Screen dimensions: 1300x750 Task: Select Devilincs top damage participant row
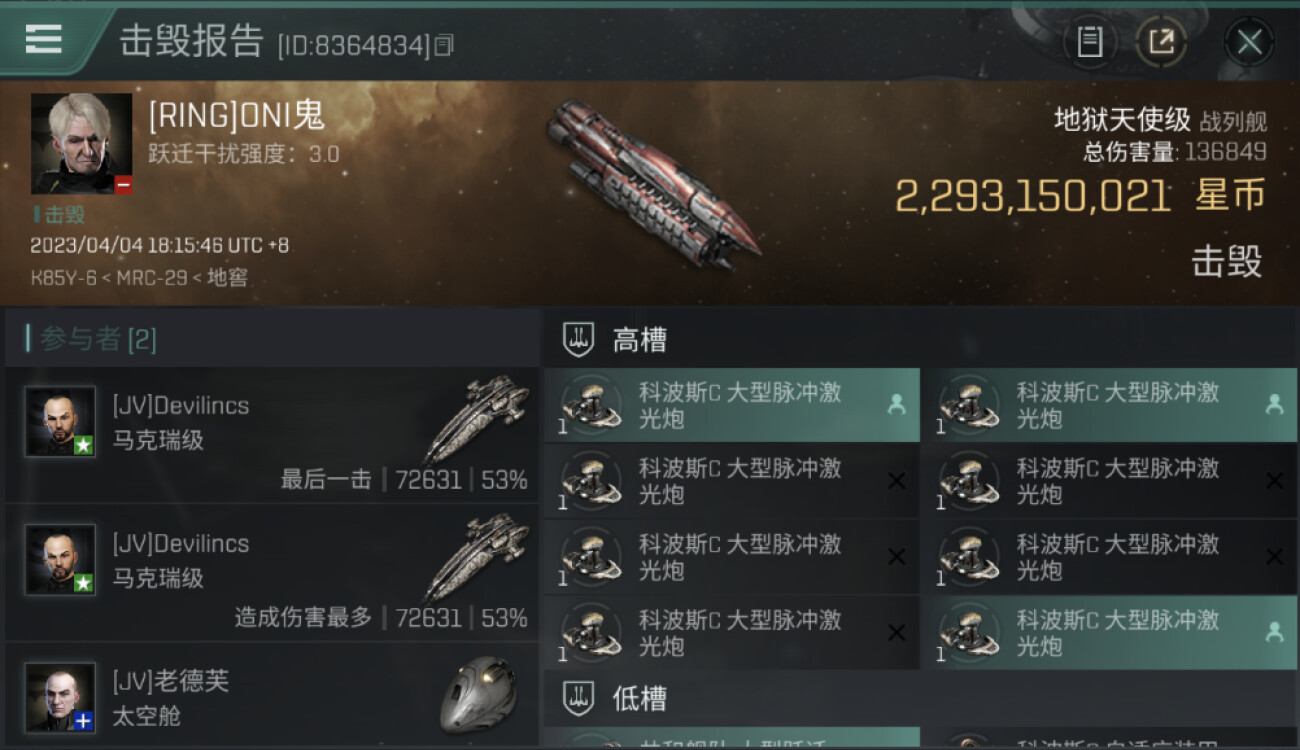click(x=272, y=573)
